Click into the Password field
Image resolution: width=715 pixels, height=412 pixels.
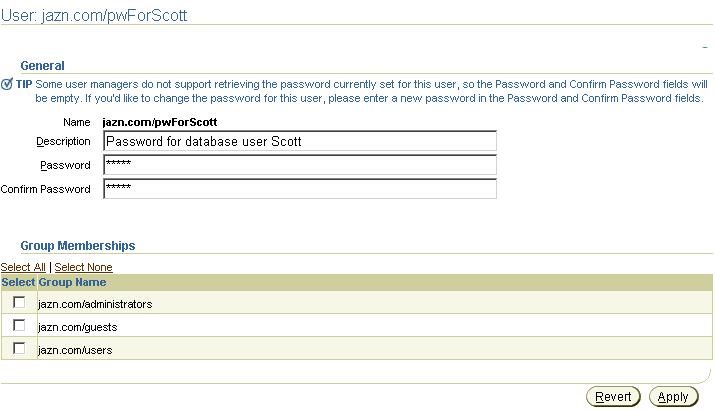coord(300,165)
